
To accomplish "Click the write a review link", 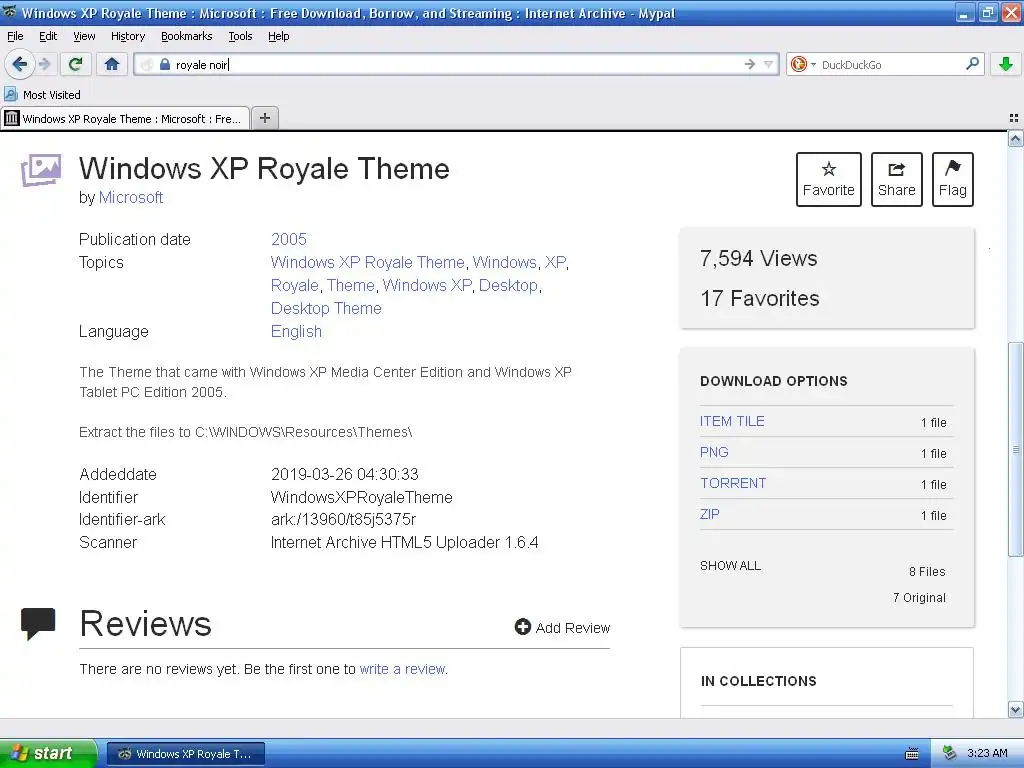I will 402,669.
